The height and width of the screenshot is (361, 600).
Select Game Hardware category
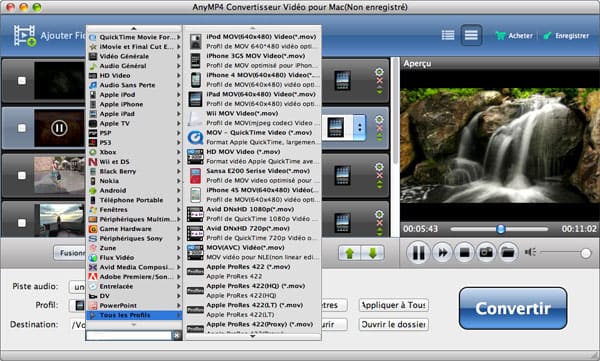(135, 229)
